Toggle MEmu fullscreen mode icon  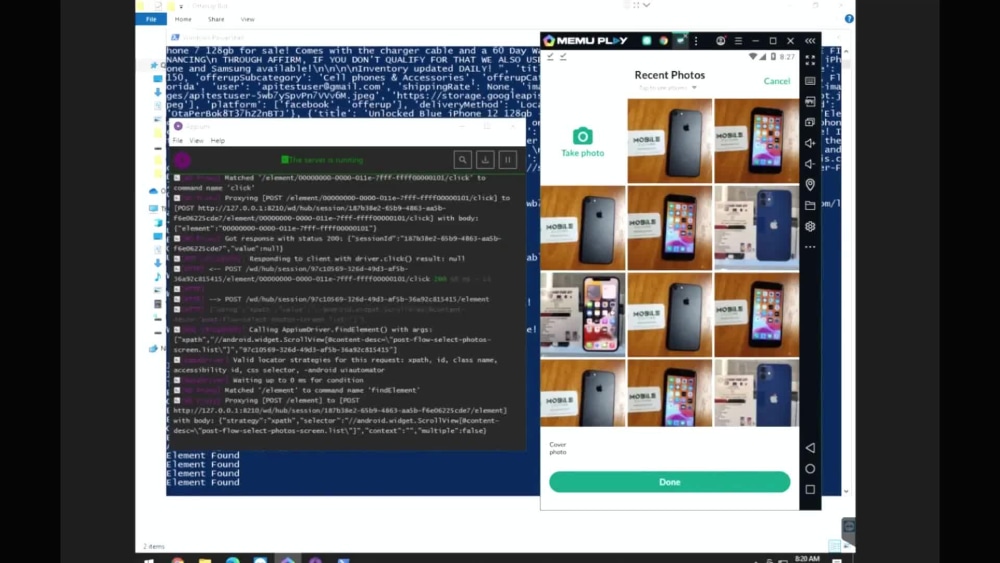(810, 61)
